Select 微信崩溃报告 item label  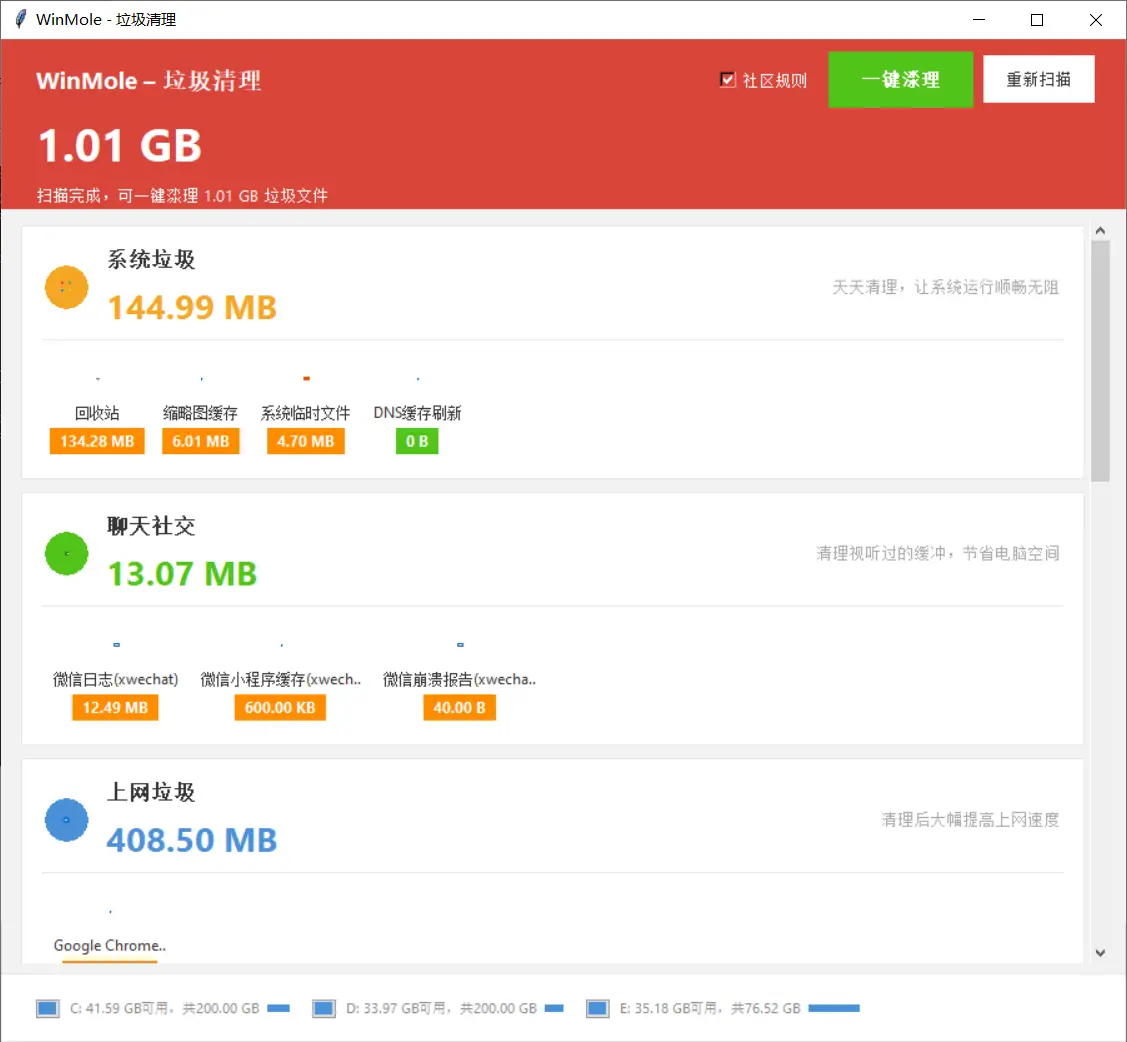459,679
